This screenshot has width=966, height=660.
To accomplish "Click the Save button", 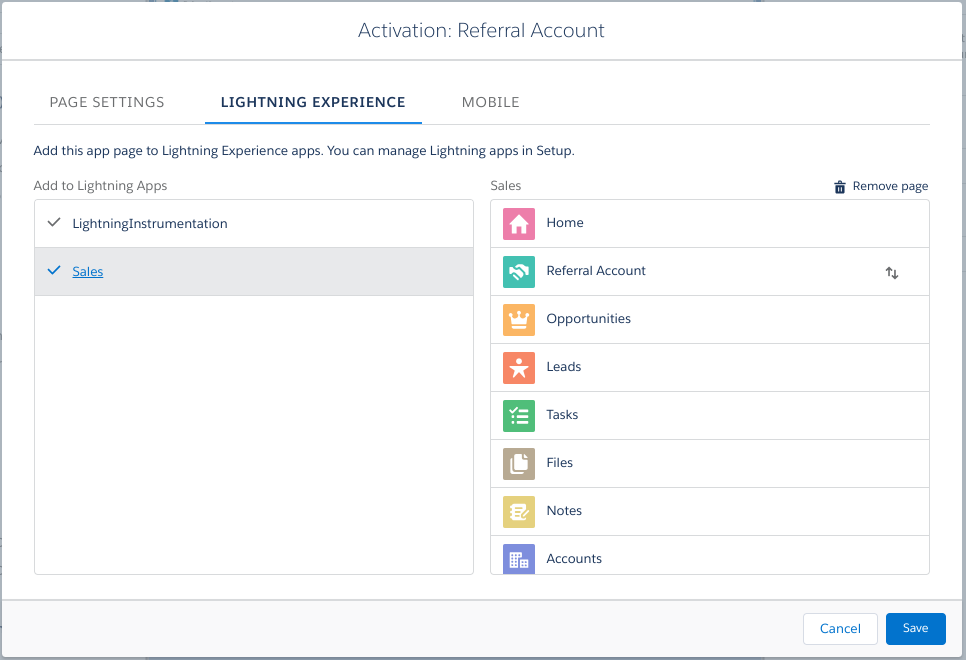I will coord(915,628).
